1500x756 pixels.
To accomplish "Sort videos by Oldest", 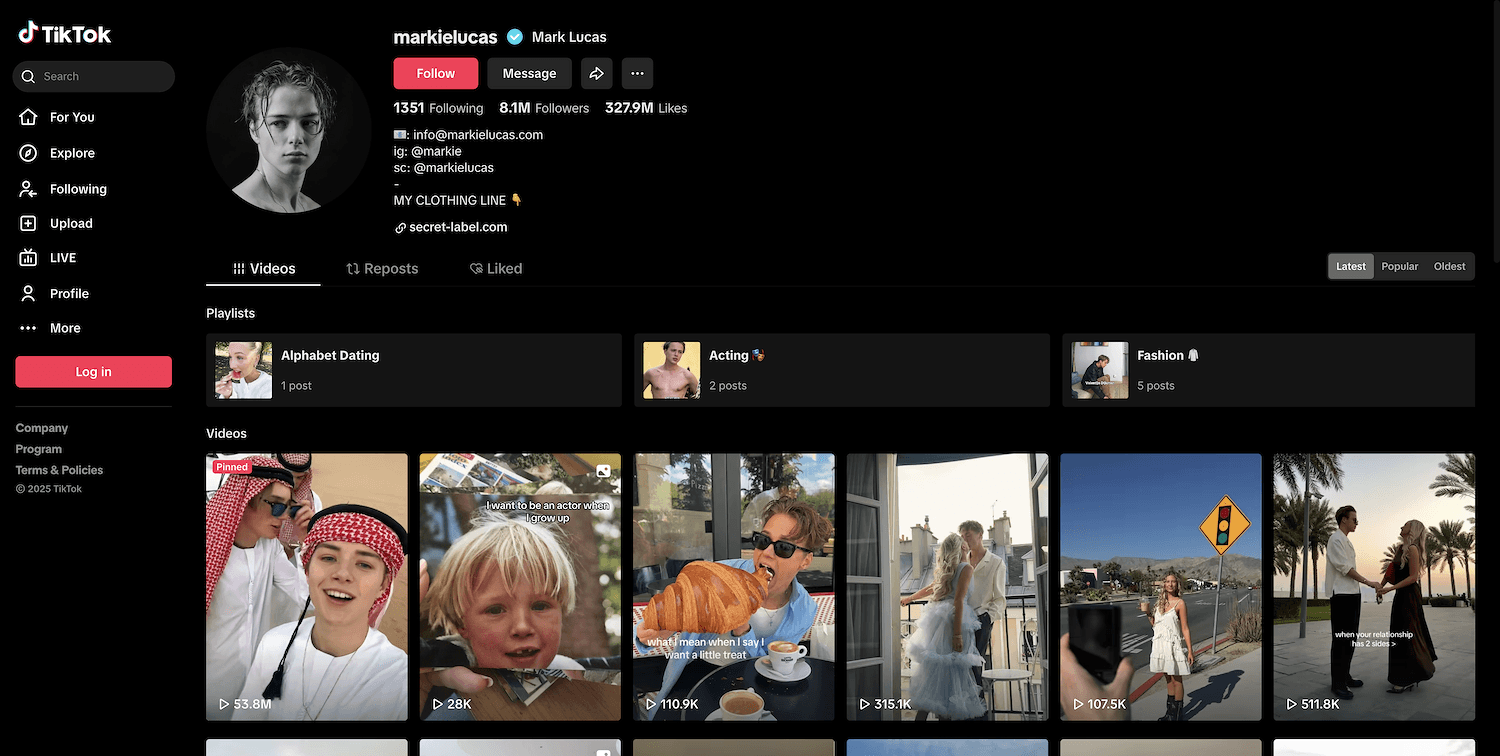I will pos(1449,267).
